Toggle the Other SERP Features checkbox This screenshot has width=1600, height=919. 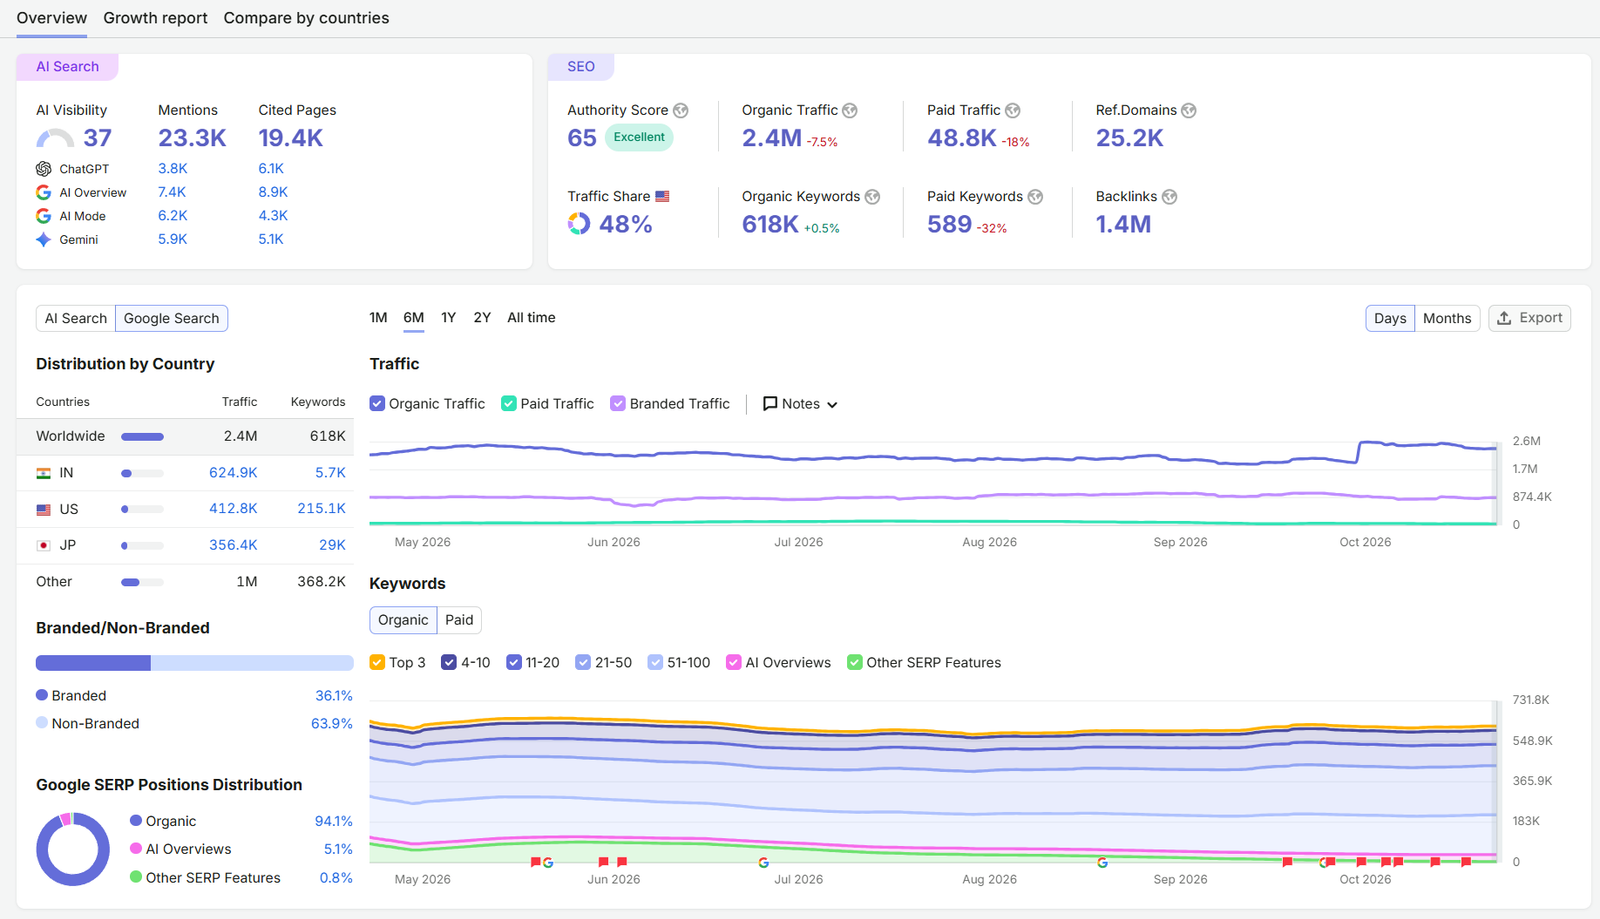[x=855, y=662]
